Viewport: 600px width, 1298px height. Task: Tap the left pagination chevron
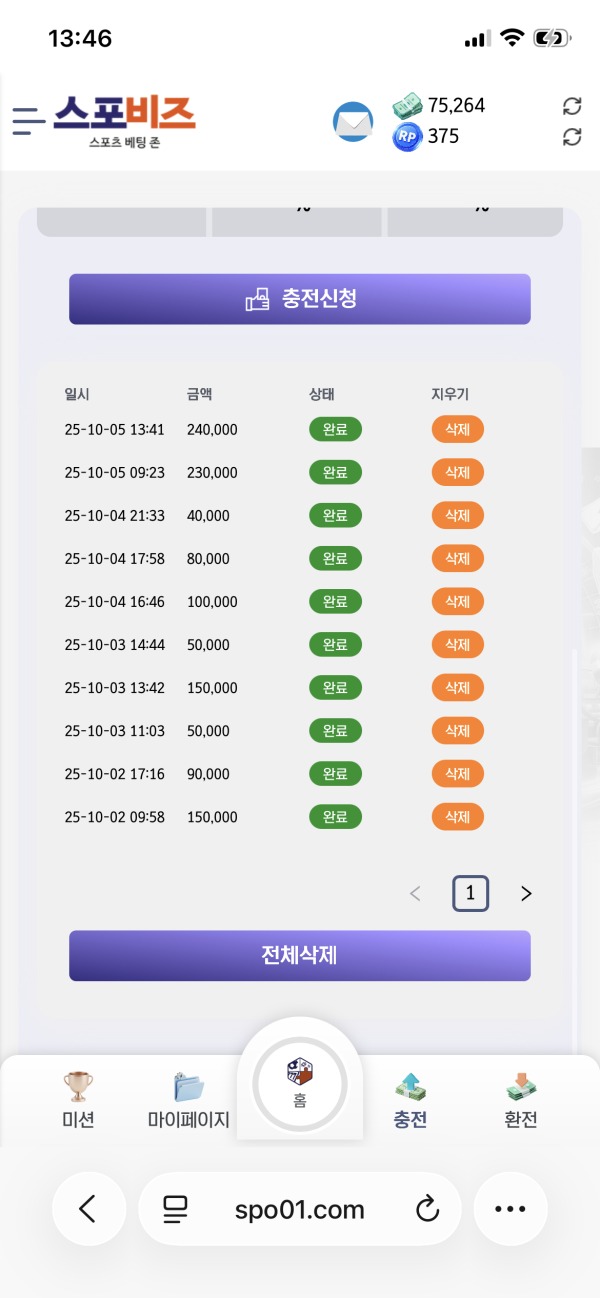(x=415, y=893)
